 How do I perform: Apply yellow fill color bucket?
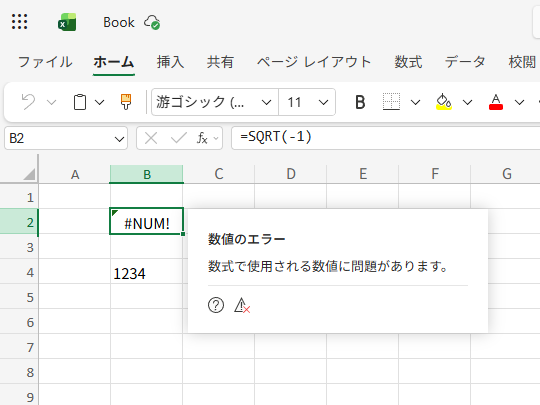(x=444, y=102)
